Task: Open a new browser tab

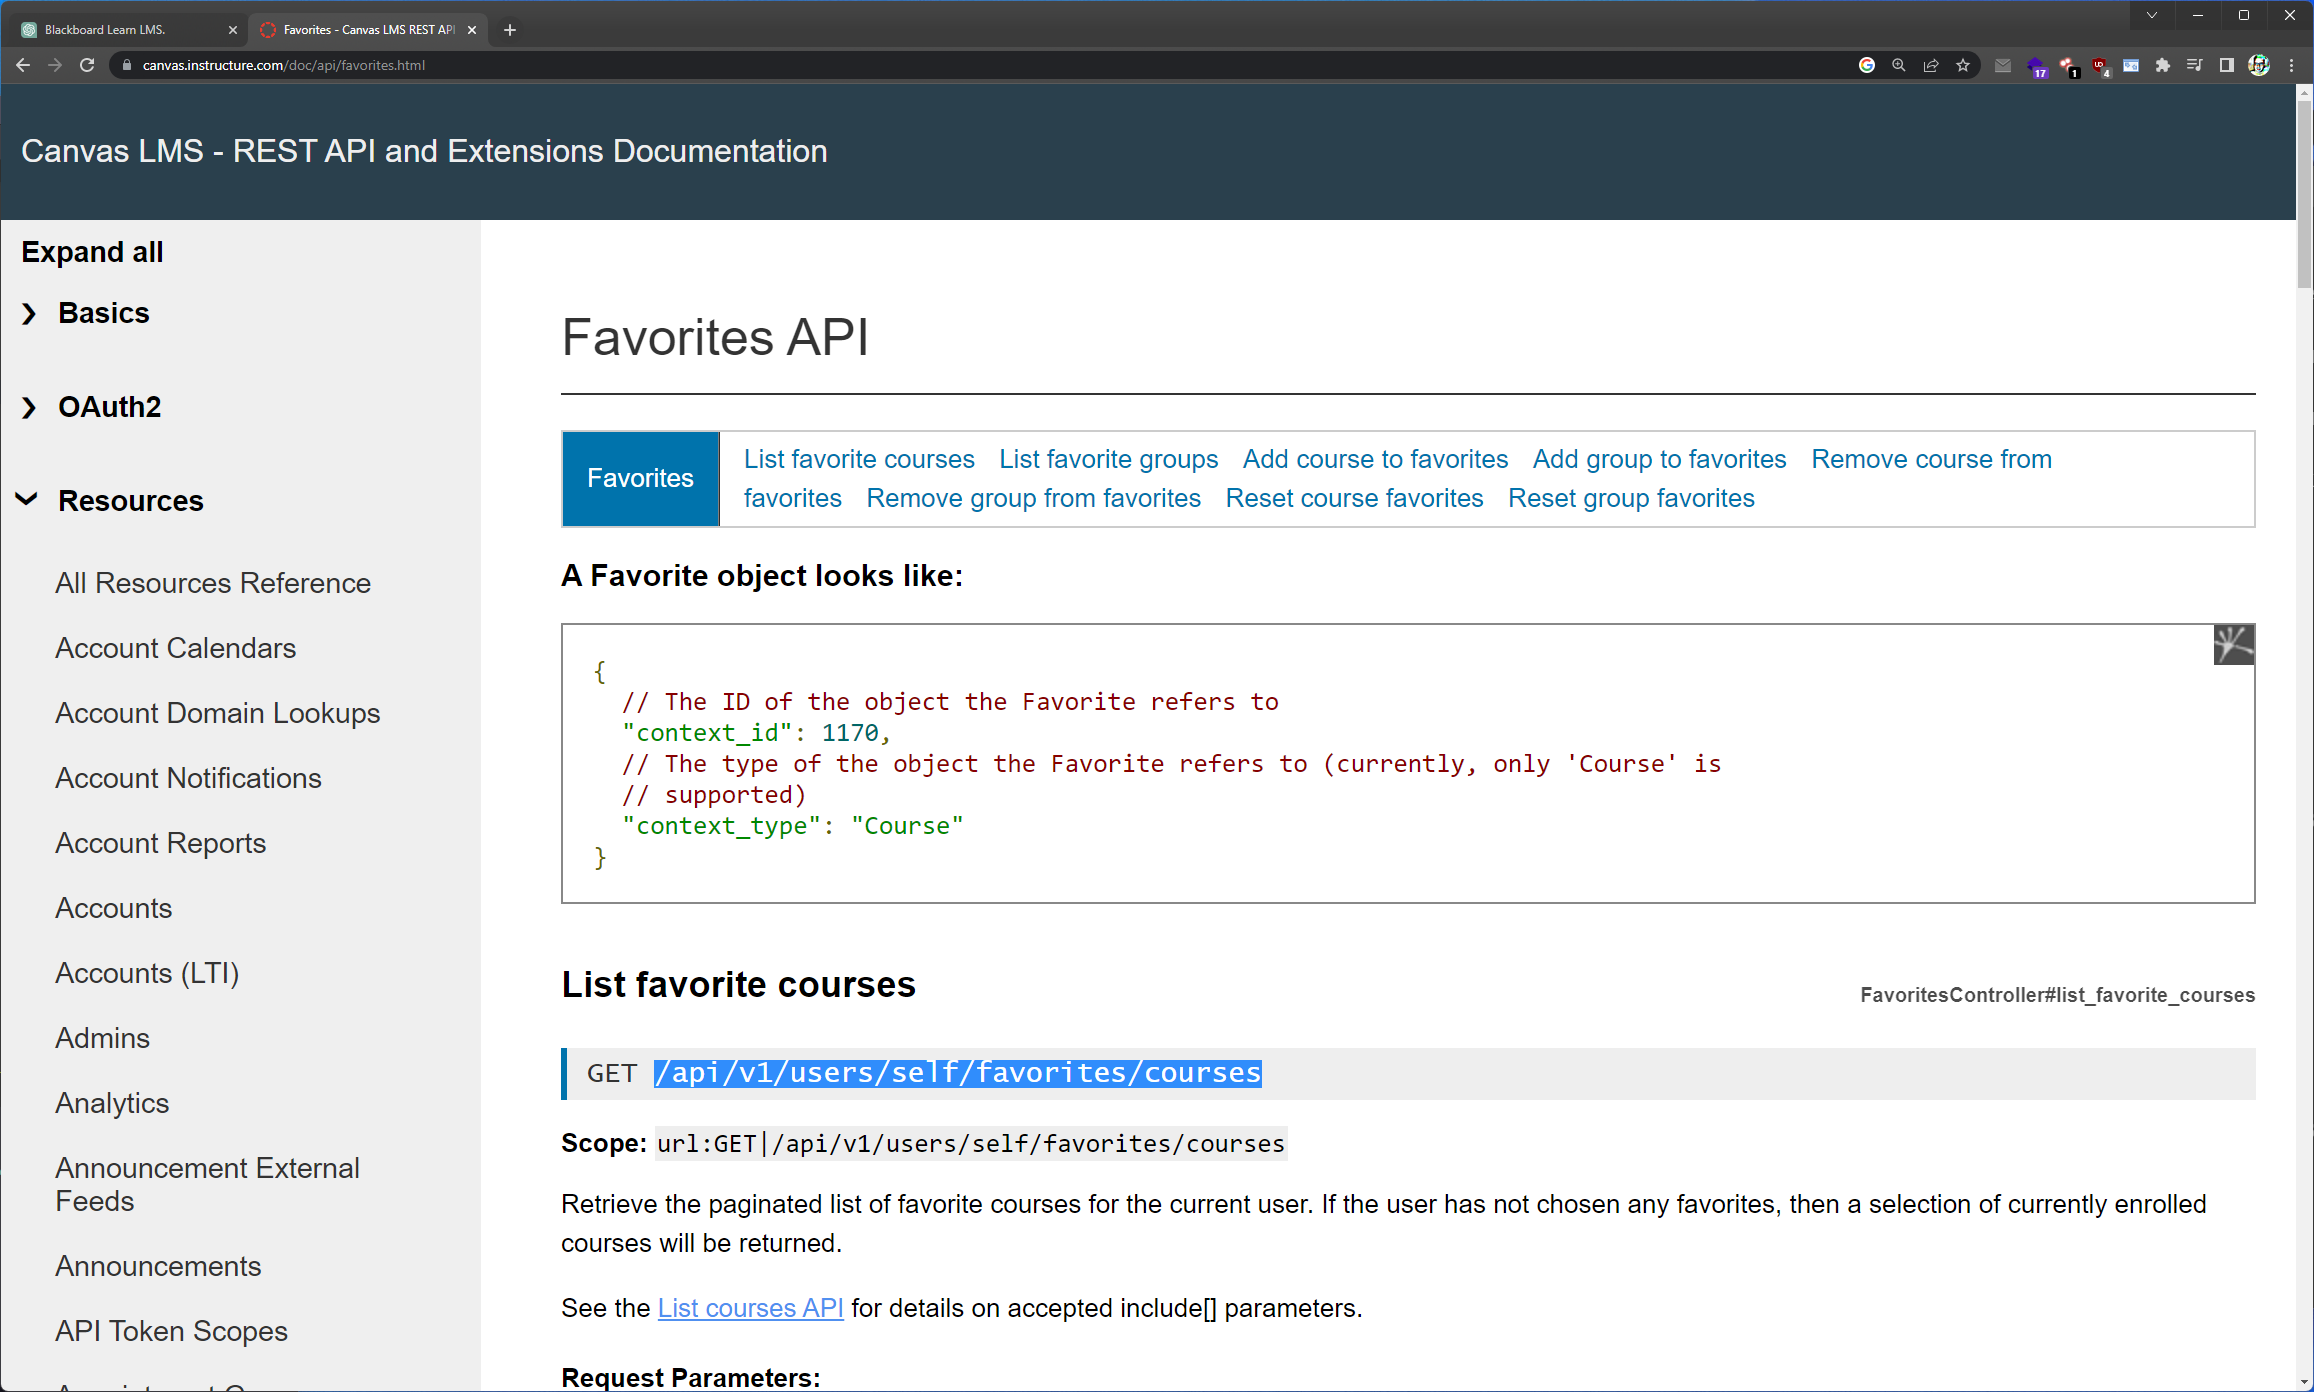Action: tap(510, 30)
